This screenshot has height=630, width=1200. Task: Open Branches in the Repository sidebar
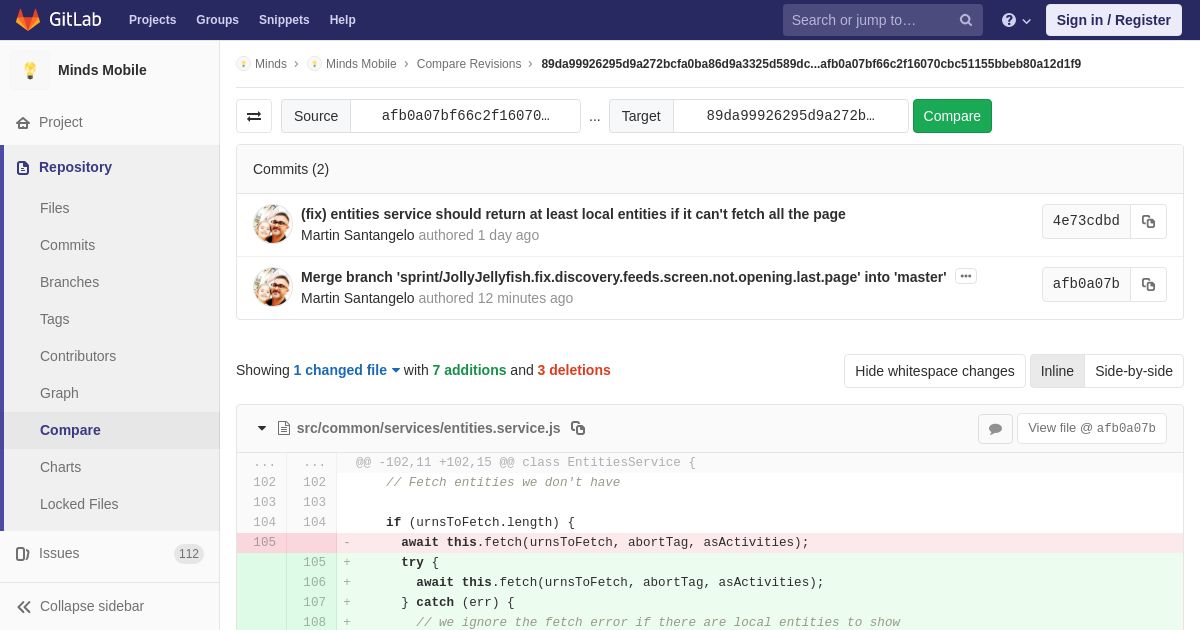(69, 282)
